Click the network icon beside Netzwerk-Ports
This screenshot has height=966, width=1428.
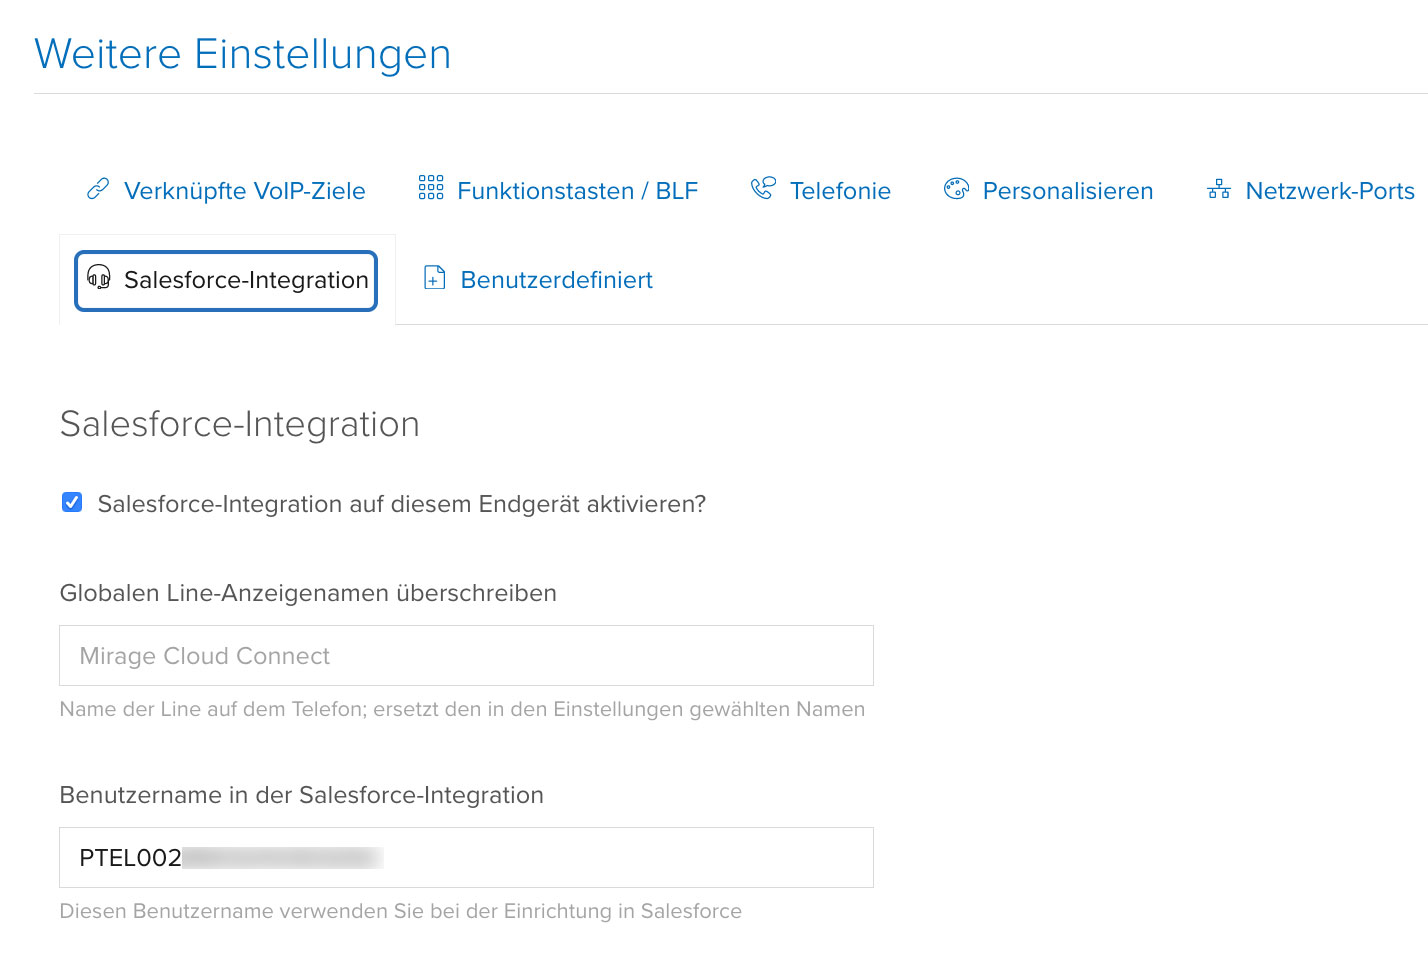coord(1219,189)
